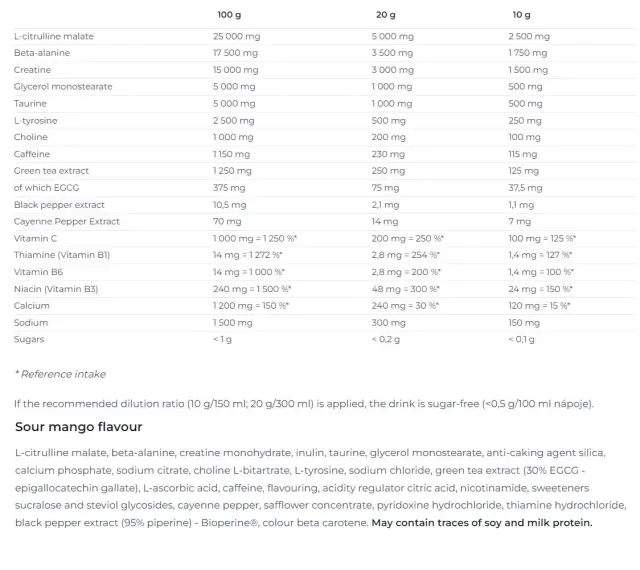Click the Sour mango flavour heading
Viewport: 640px width, 570px height.
point(79,427)
